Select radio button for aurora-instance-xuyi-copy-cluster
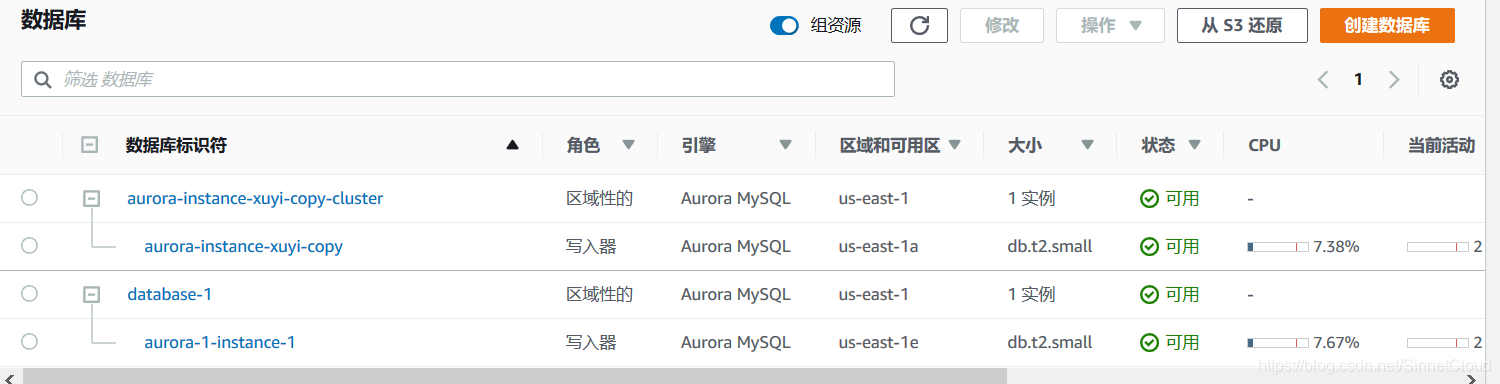 coord(29,198)
